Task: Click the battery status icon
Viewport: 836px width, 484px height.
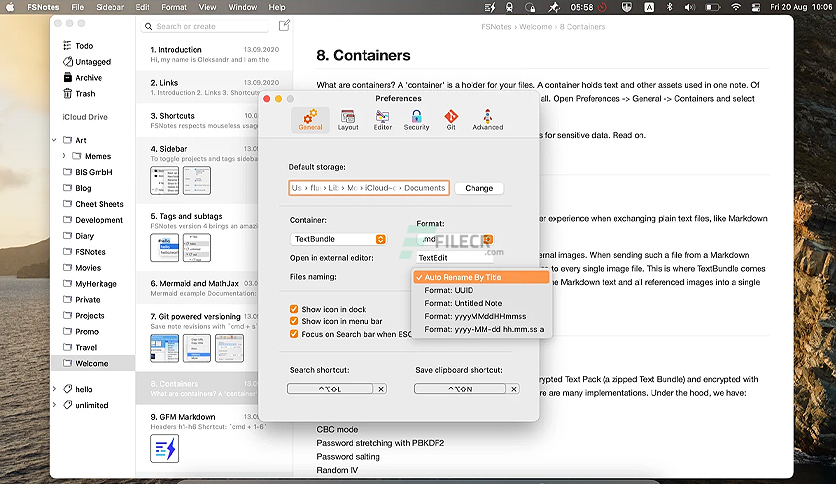Action: pos(713,7)
